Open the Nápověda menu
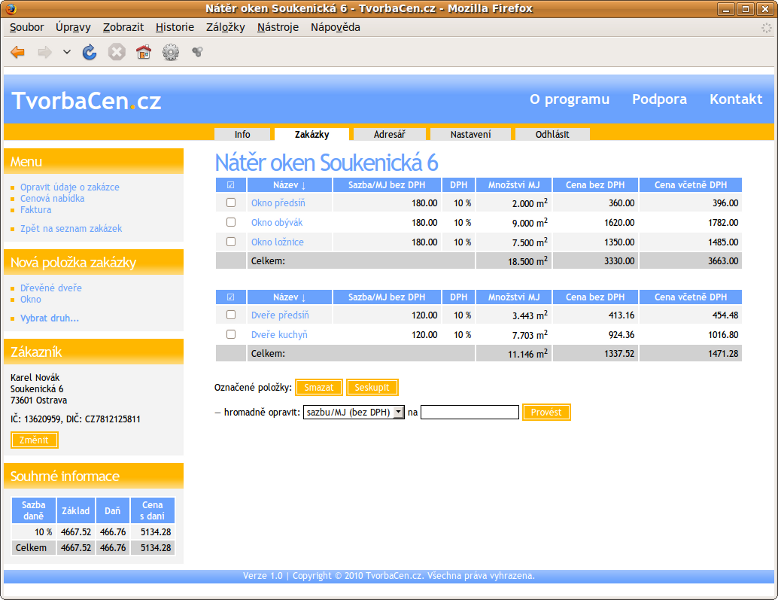The image size is (778, 600). pyautogui.click(x=335, y=27)
